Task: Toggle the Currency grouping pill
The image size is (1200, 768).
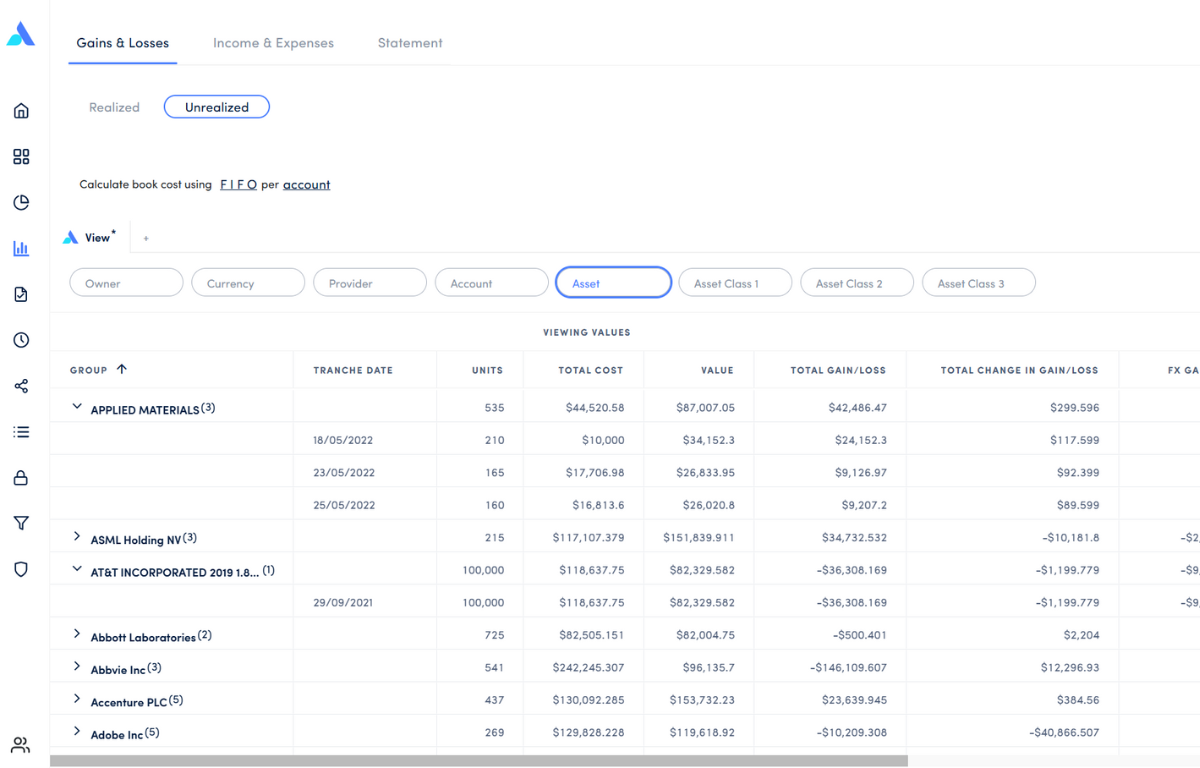Action: (x=248, y=283)
